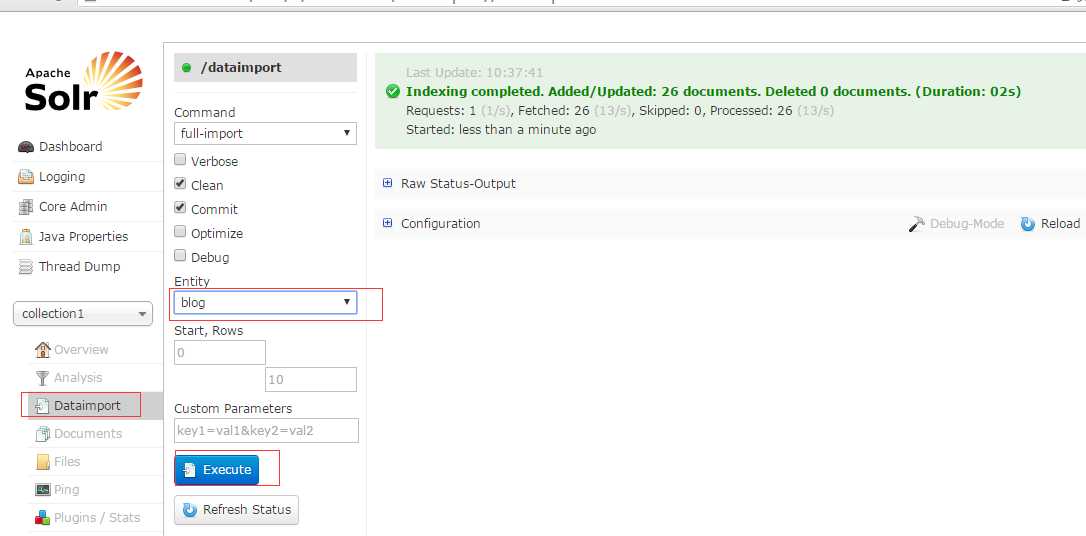Click the Refresh Status circular arrow icon
The image size is (1086, 536).
click(x=189, y=510)
